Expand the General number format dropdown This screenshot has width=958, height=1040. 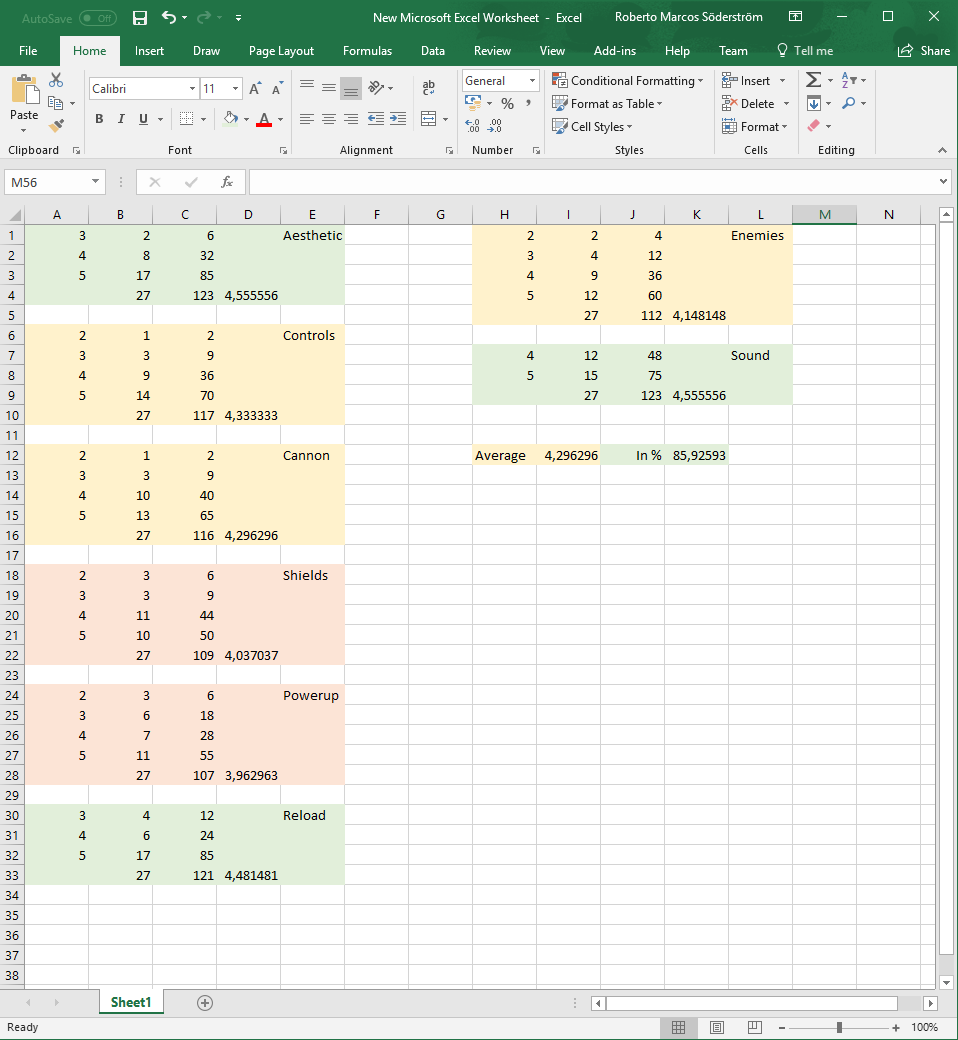[532, 81]
